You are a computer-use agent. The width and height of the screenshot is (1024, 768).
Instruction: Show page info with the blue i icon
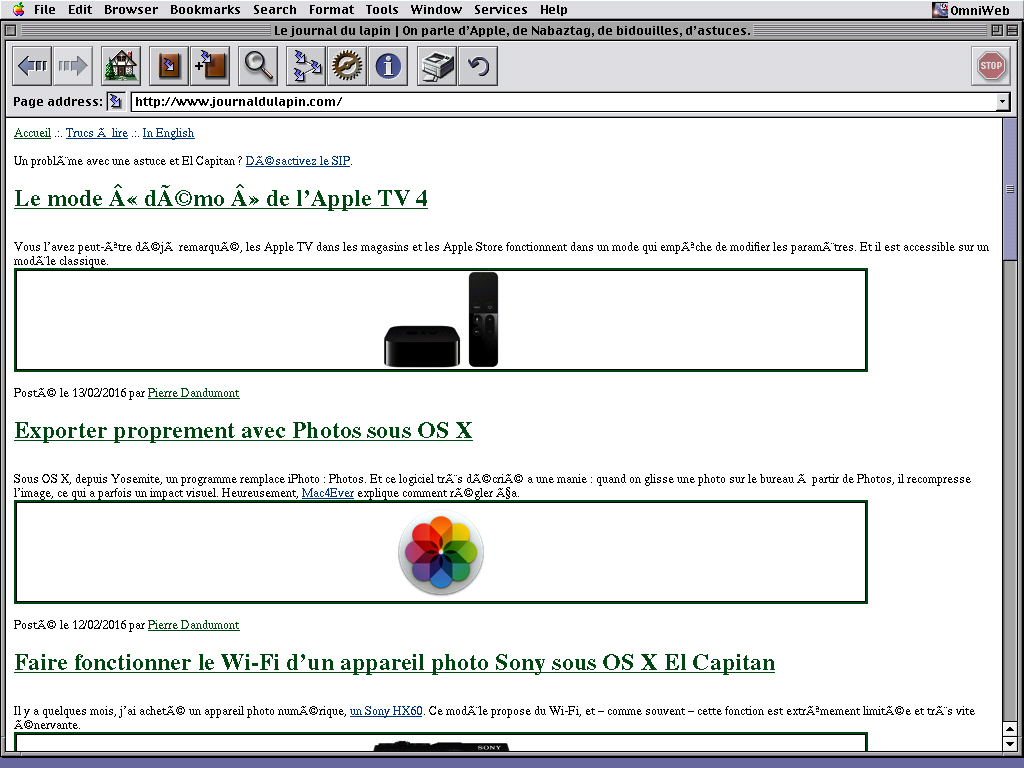click(388, 66)
